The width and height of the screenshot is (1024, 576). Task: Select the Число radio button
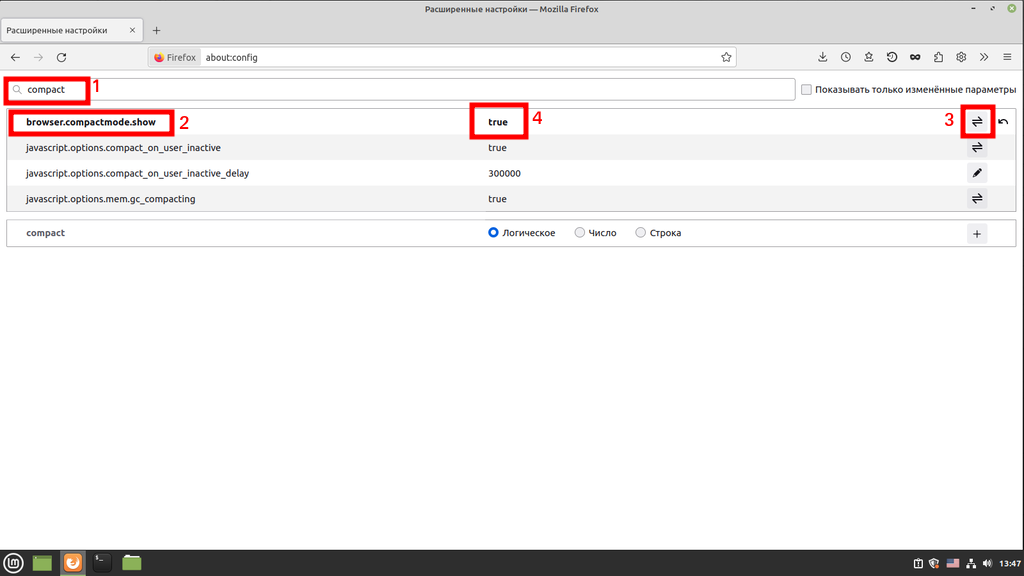click(x=580, y=233)
